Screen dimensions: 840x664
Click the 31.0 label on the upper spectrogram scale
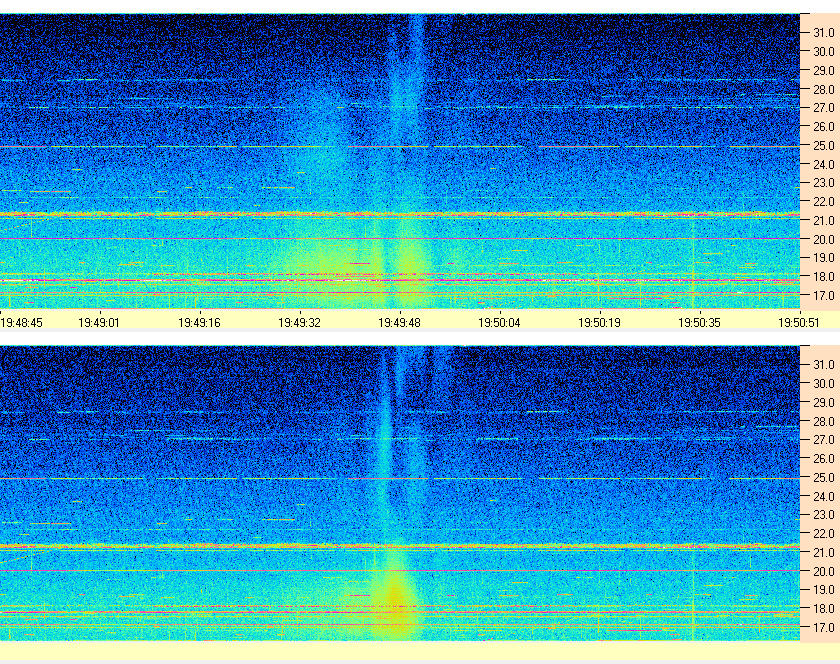[824, 33]
